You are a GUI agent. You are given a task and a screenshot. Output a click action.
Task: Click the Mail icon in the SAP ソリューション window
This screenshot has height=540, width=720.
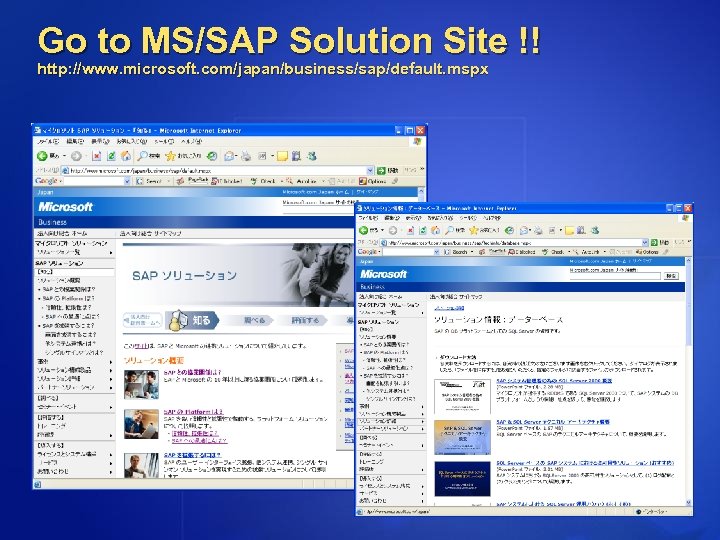click(x=229, y=156)
